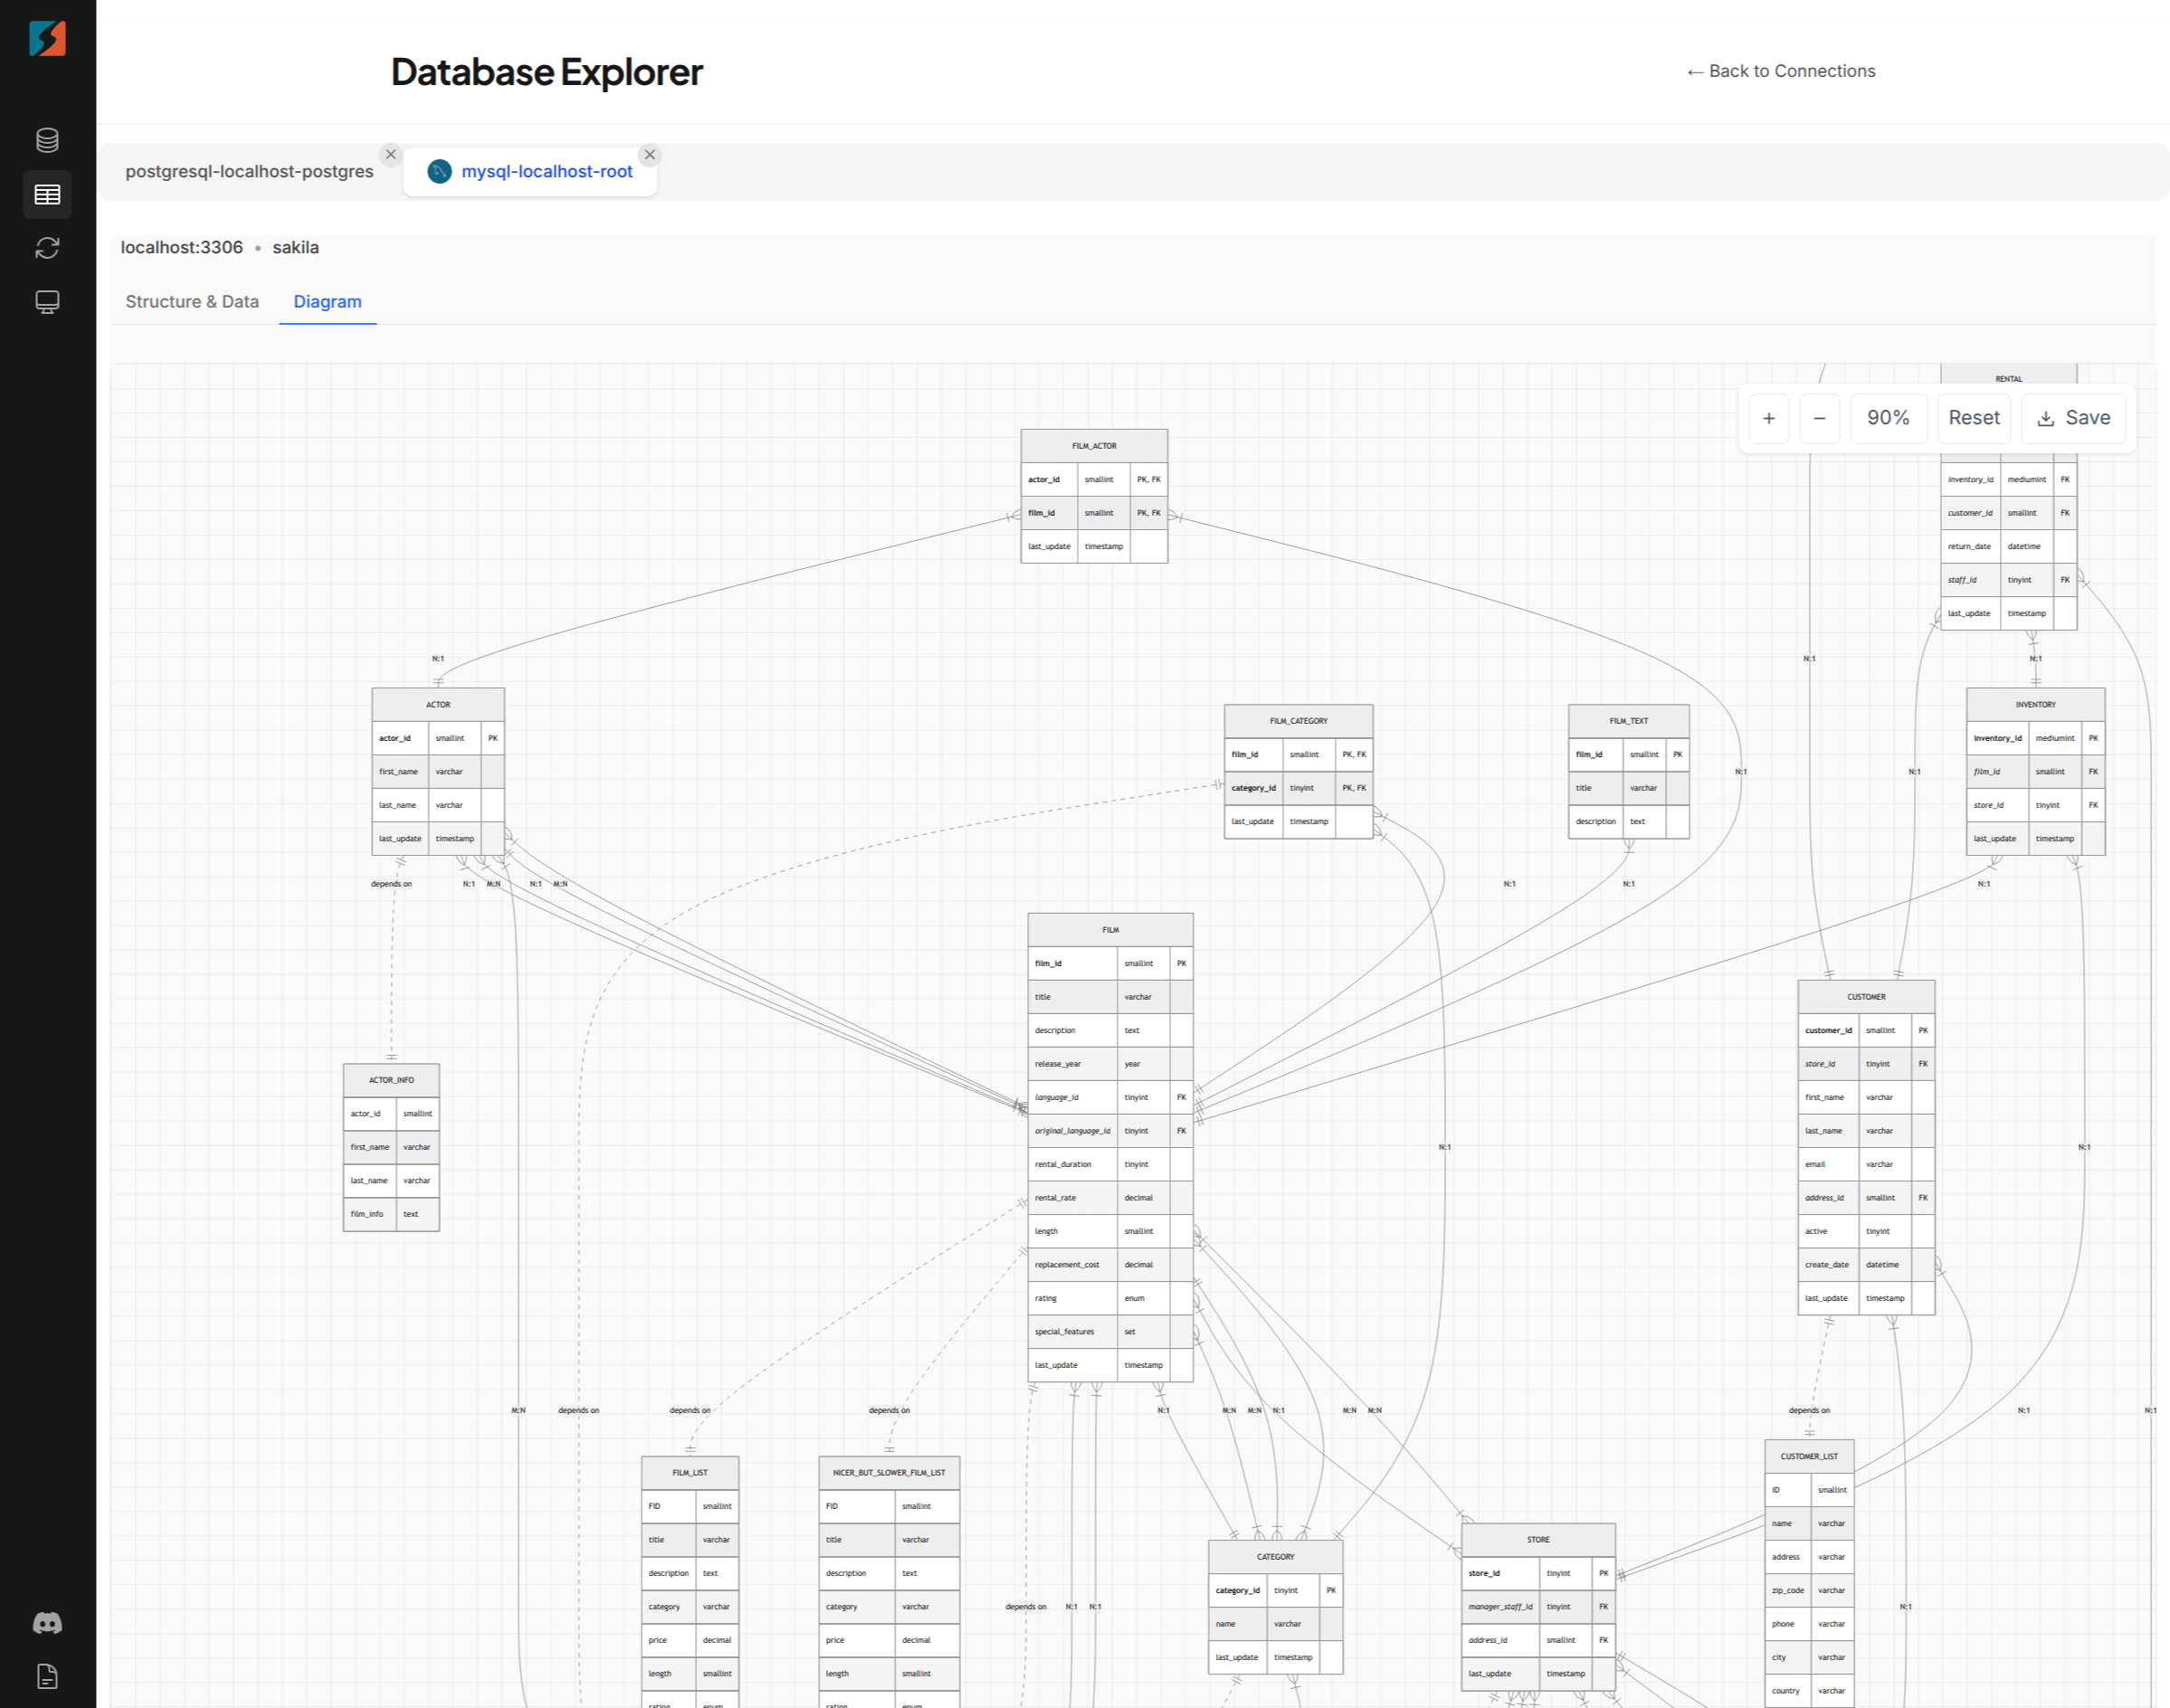Viewport: 2170px width, 1708px height.
Task: Close the mysql-localhost-root connection tab
Action: (650, 155)
